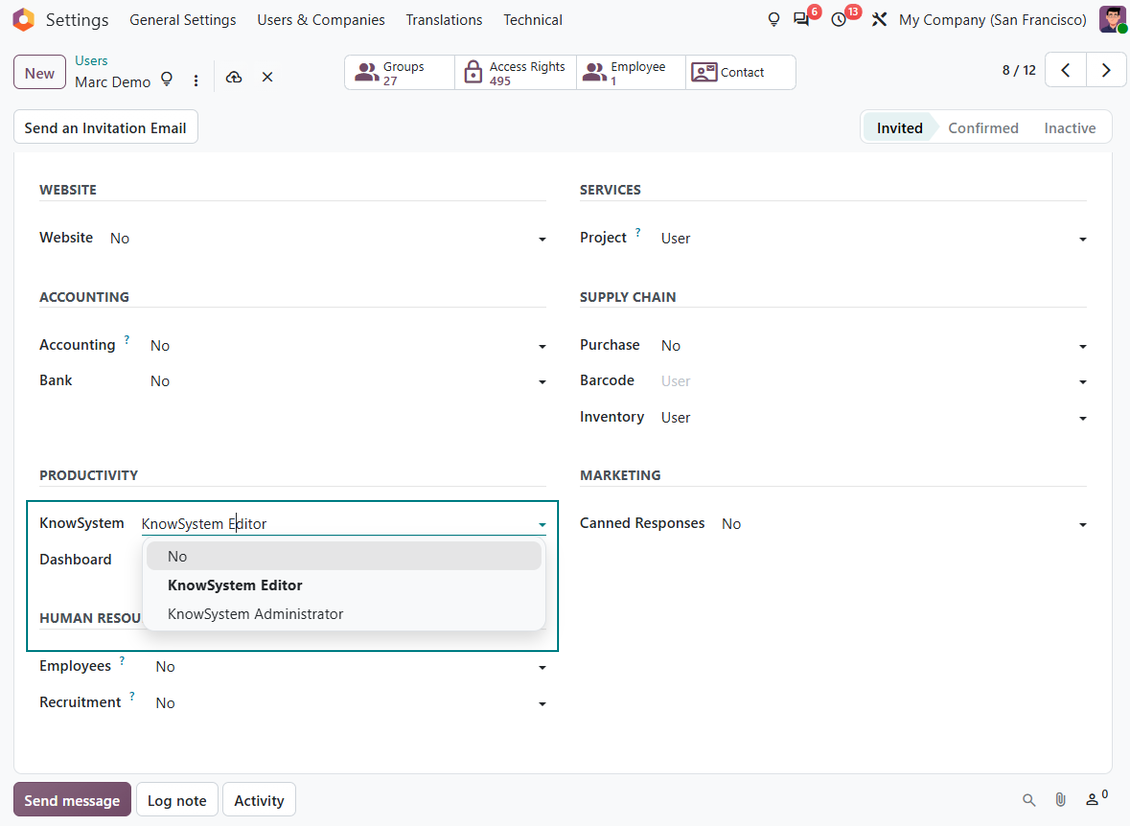Choose KnowSystem Editor option
Image resolution: width=1130 pixels, height=826 pixels.
point(344,585)
